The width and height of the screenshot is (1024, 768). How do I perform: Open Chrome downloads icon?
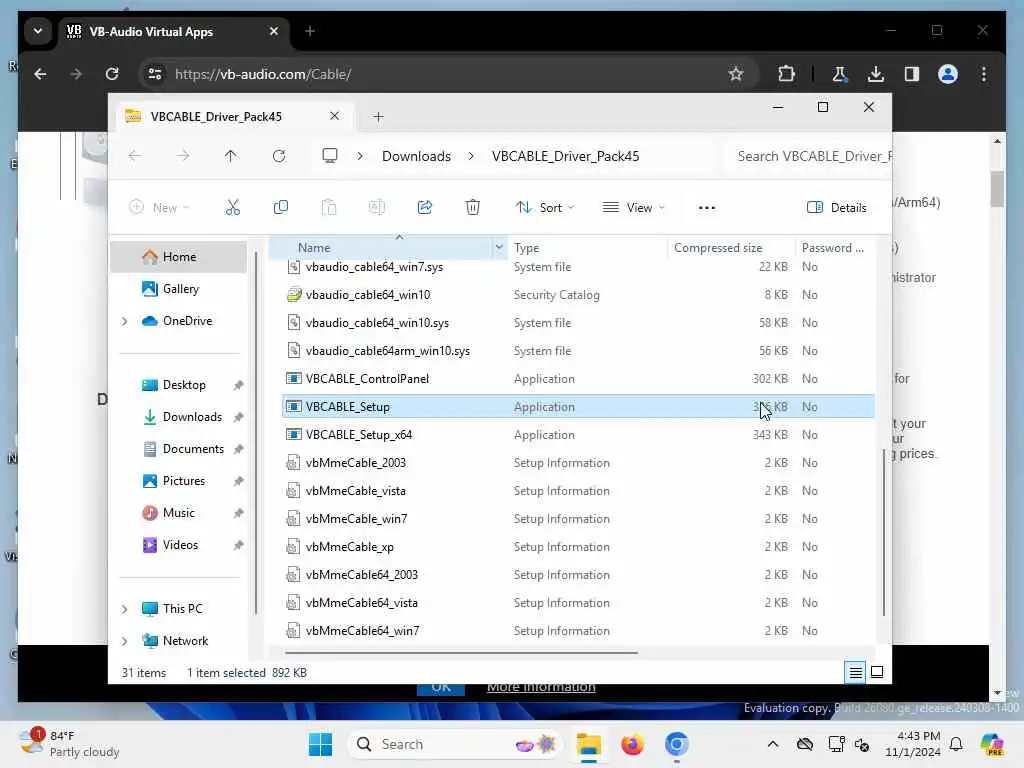click(876, 74)
